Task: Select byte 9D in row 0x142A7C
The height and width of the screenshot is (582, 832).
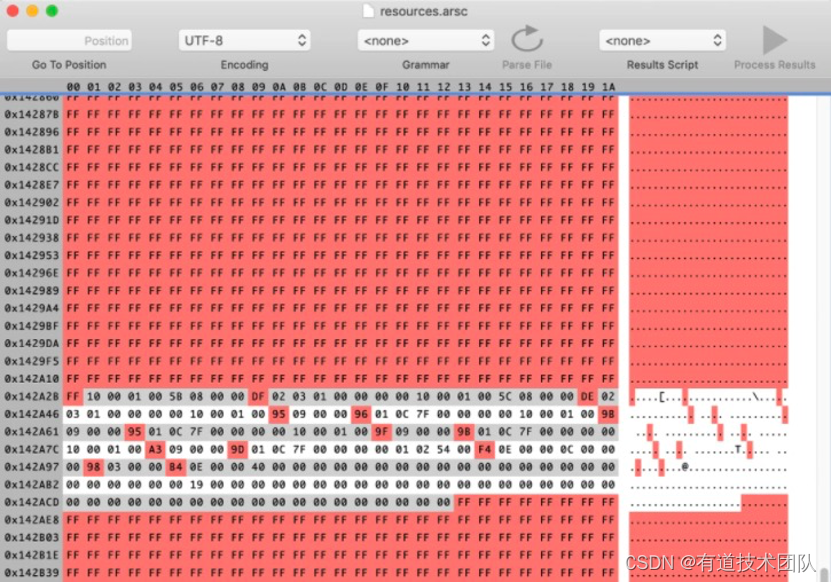Action: [238, 449]
